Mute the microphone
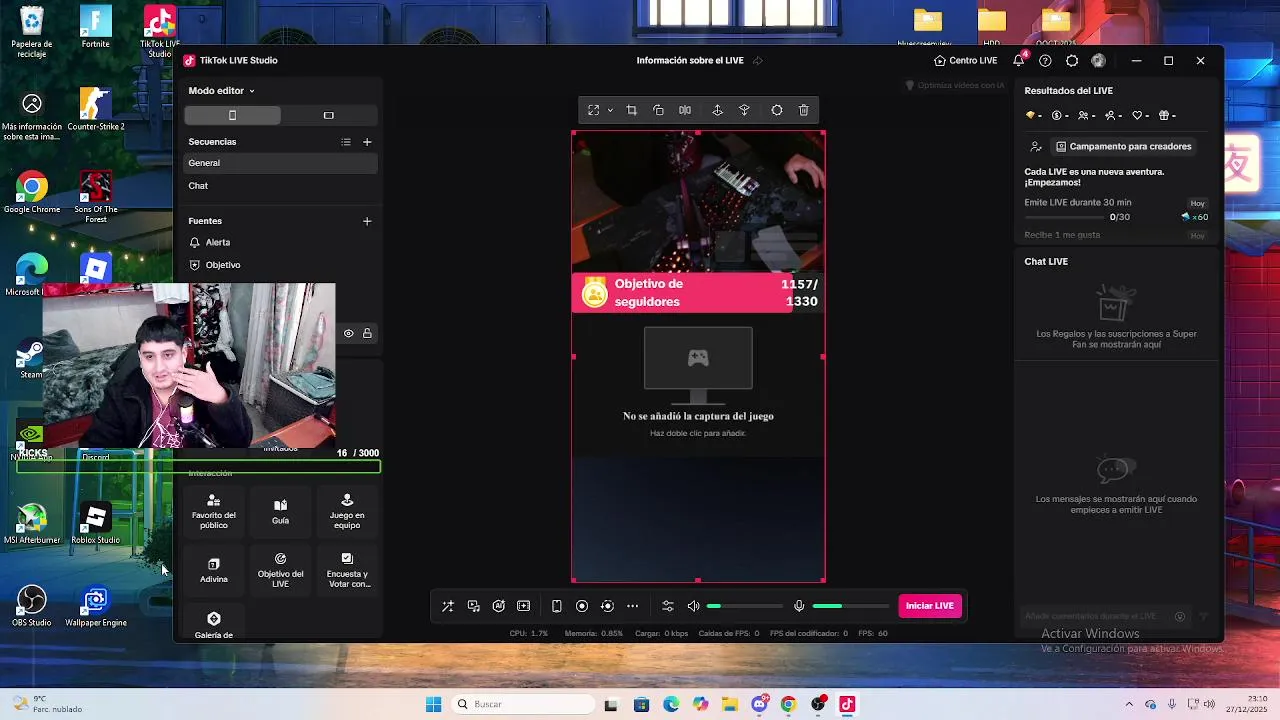Viewport: 1280px width, 720px height. pyautogui.click(x=799, y=606)
